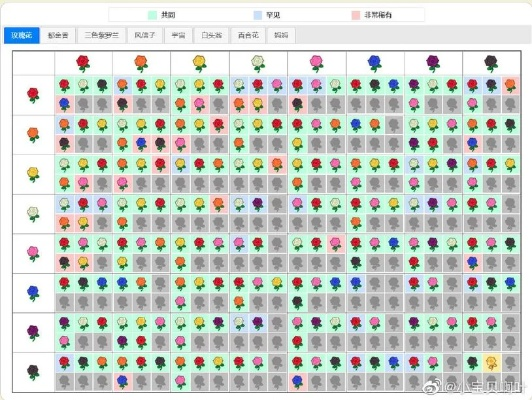The height and width of the screenshot is (400, 532).
Task: Open the 三色紫罗兰 tab
Action: point(101,35)
